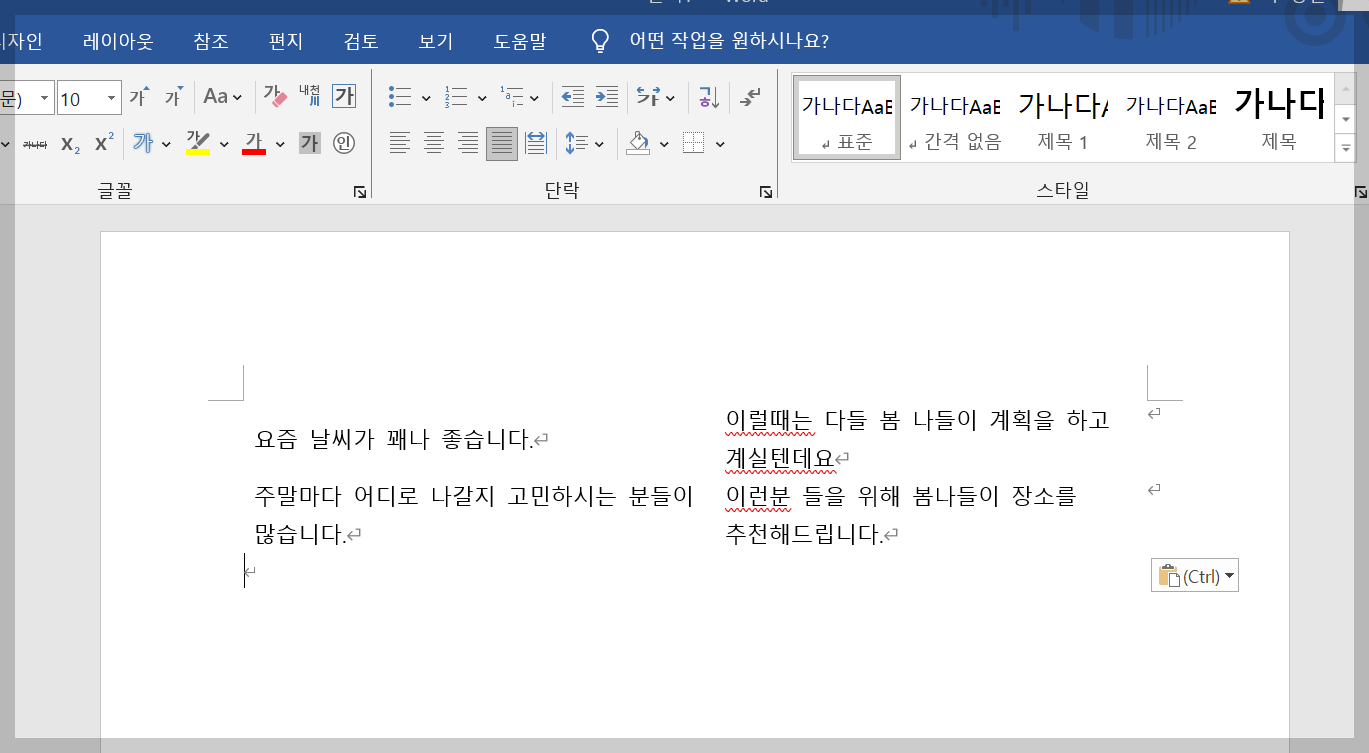Open the paste options (Ctrl) popup
Viewport: 1369px width, 753px height.
point(1194,574)
